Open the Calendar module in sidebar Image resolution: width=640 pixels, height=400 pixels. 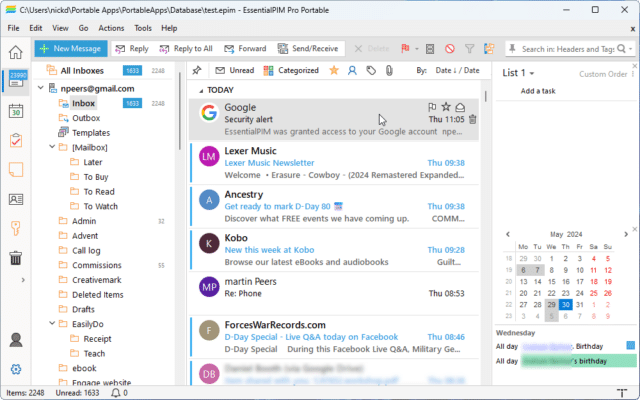[16, 111]
